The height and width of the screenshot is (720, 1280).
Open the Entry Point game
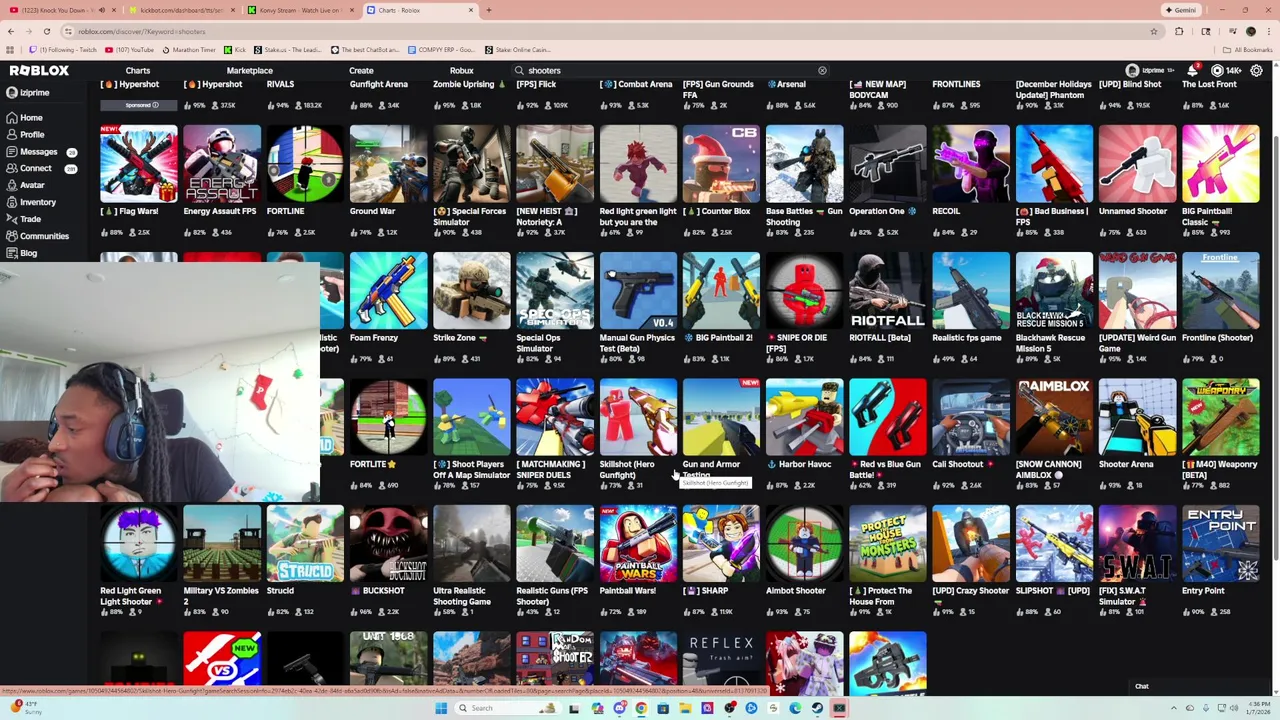click(x=1220, y=544)
